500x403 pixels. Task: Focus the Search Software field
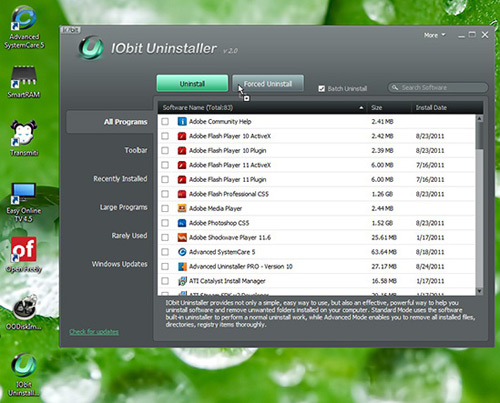coord(438,87)
